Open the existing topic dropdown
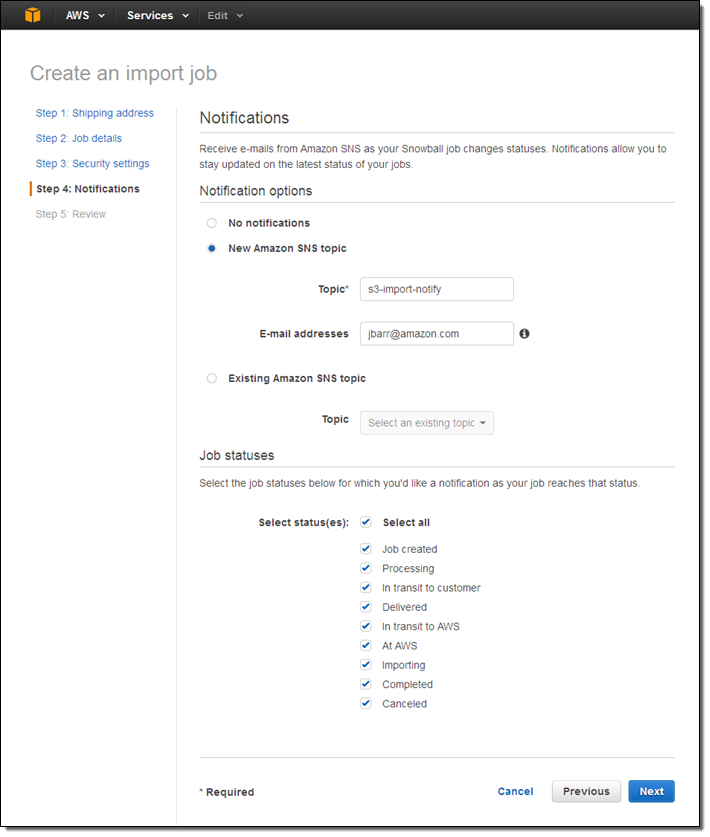This screenshot has width=710, height=837. 427,423
